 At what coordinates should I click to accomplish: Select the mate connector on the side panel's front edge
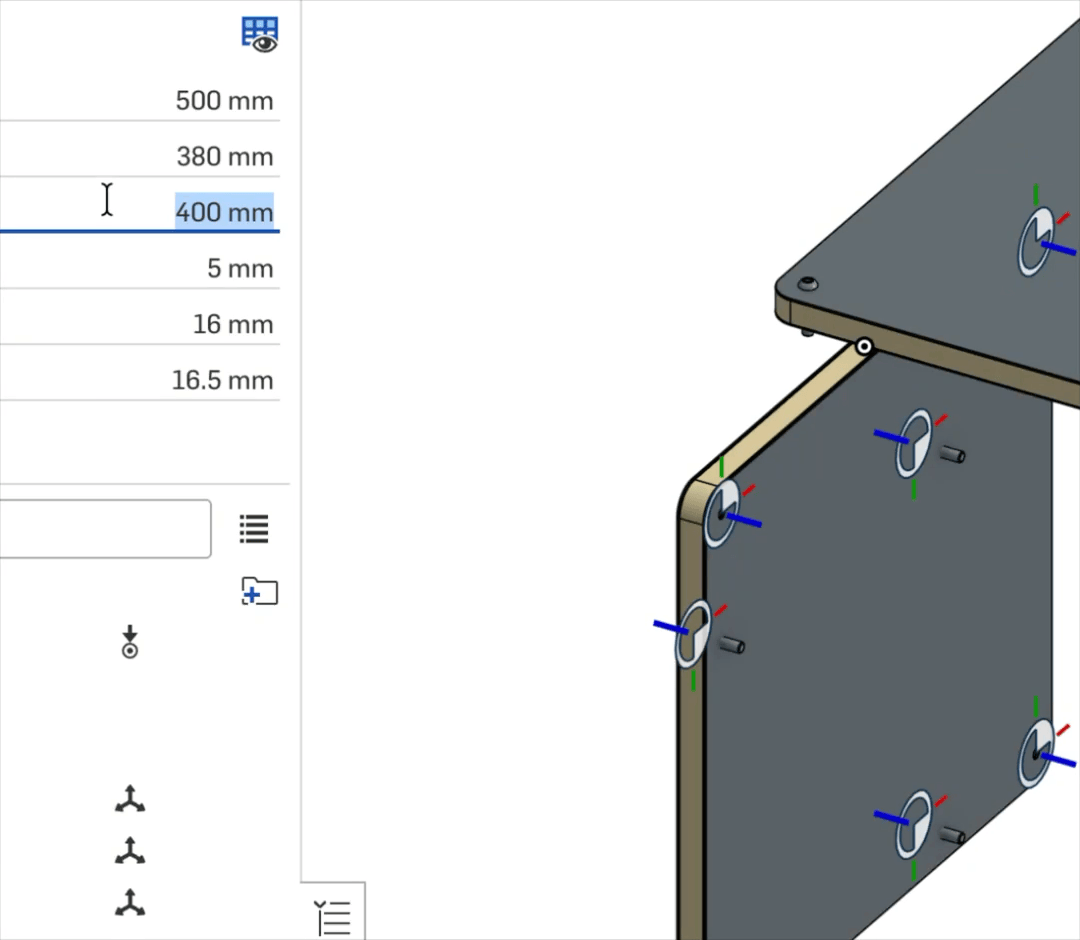[693, 634]
